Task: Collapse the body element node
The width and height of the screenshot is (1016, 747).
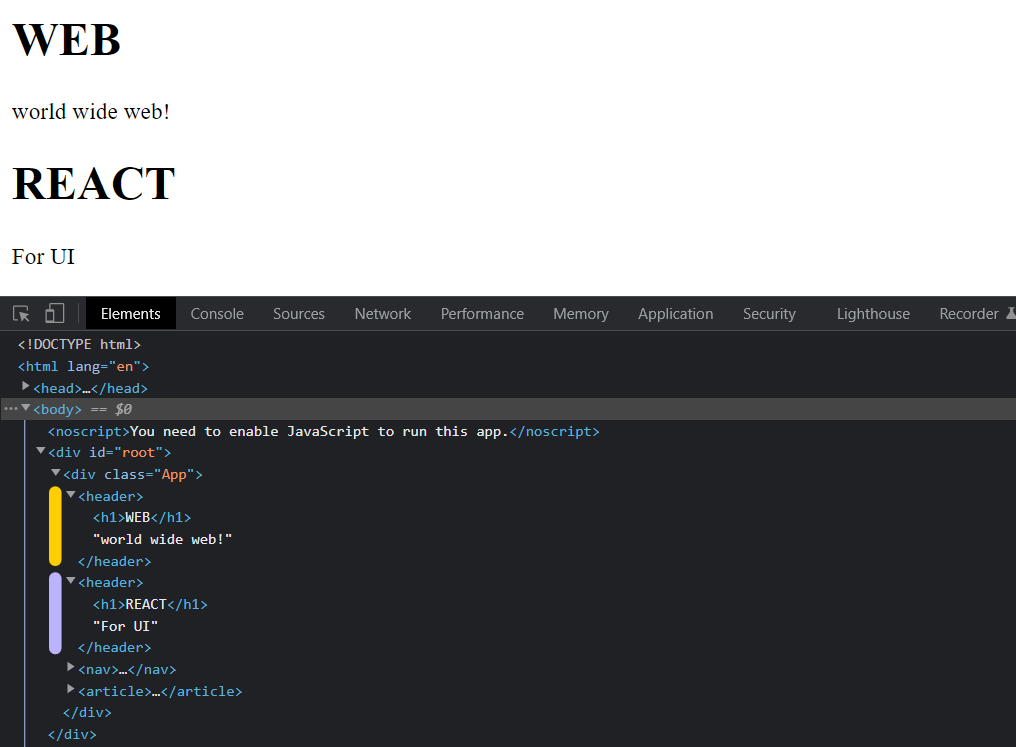Action: [x=26, y=408]
